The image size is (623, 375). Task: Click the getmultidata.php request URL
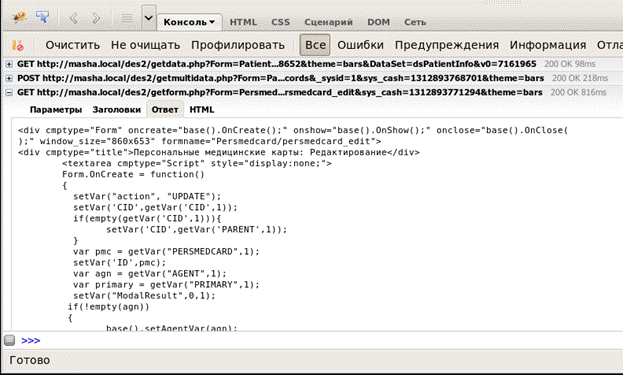coord(280,78)
